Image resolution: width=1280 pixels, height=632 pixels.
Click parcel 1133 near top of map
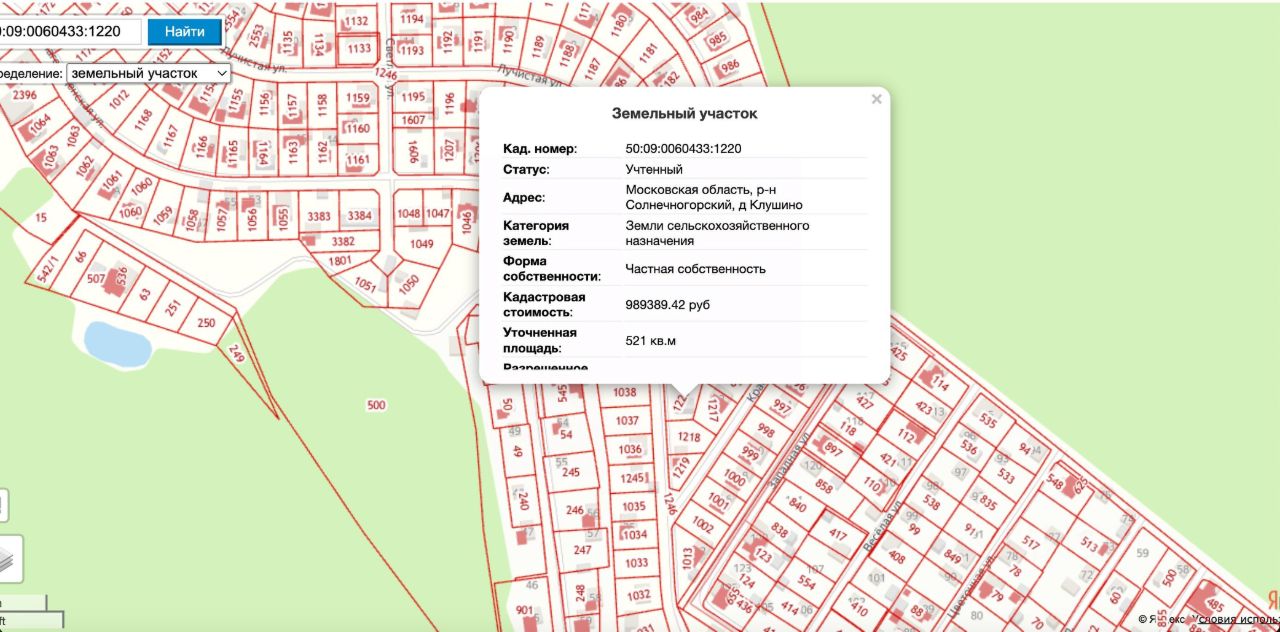pos(358,48)
